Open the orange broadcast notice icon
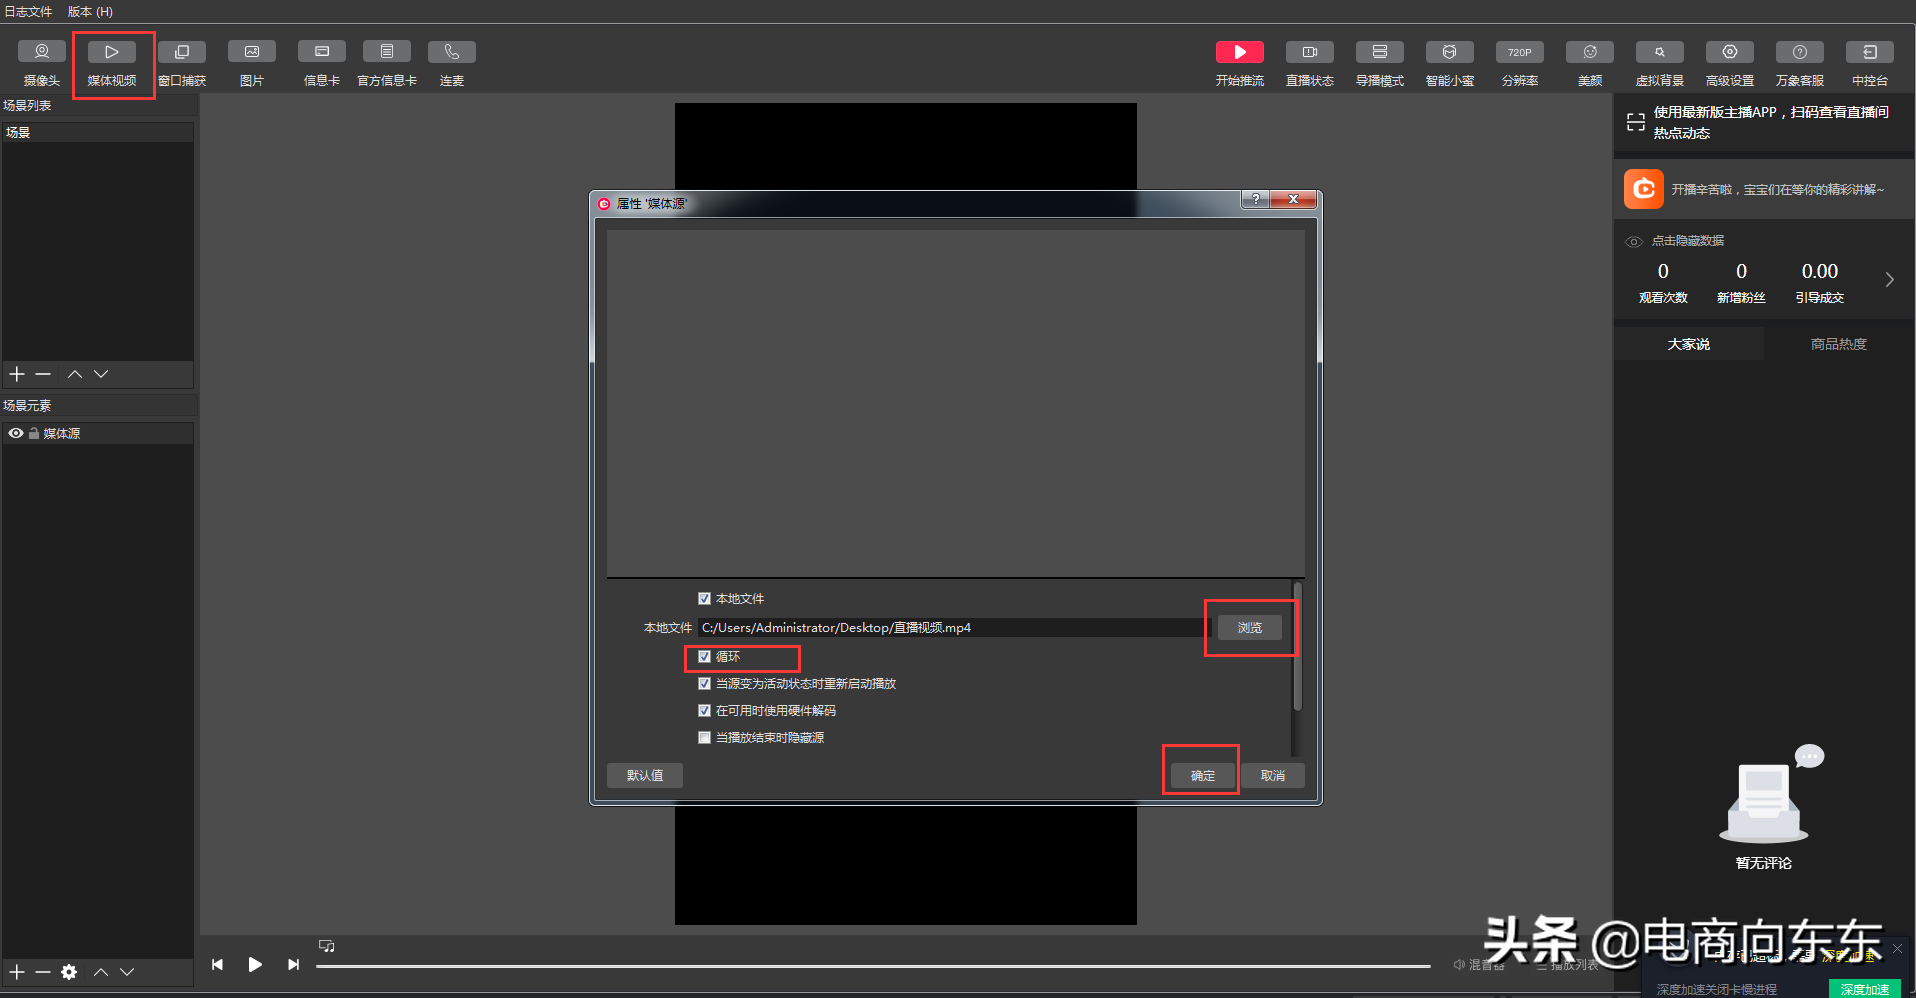Viewport: 1916px width, 998px height. (1644, 189)
